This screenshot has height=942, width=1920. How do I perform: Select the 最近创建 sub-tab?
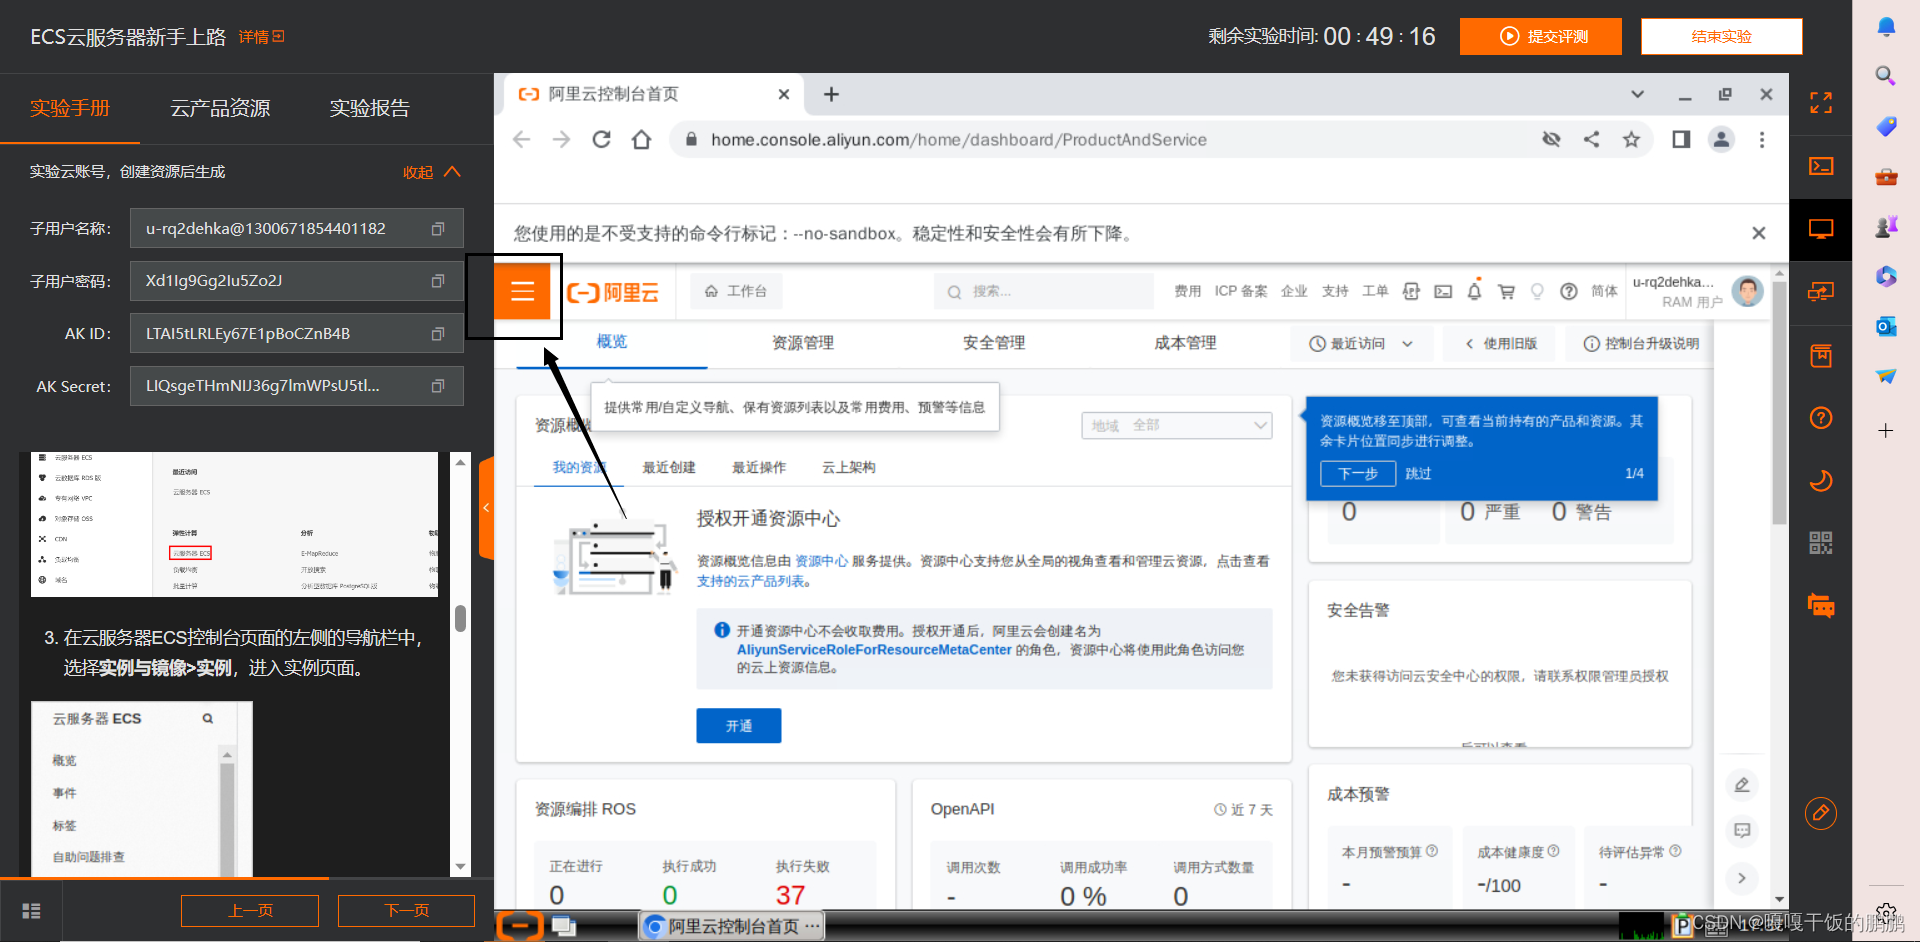click(668, 468)
